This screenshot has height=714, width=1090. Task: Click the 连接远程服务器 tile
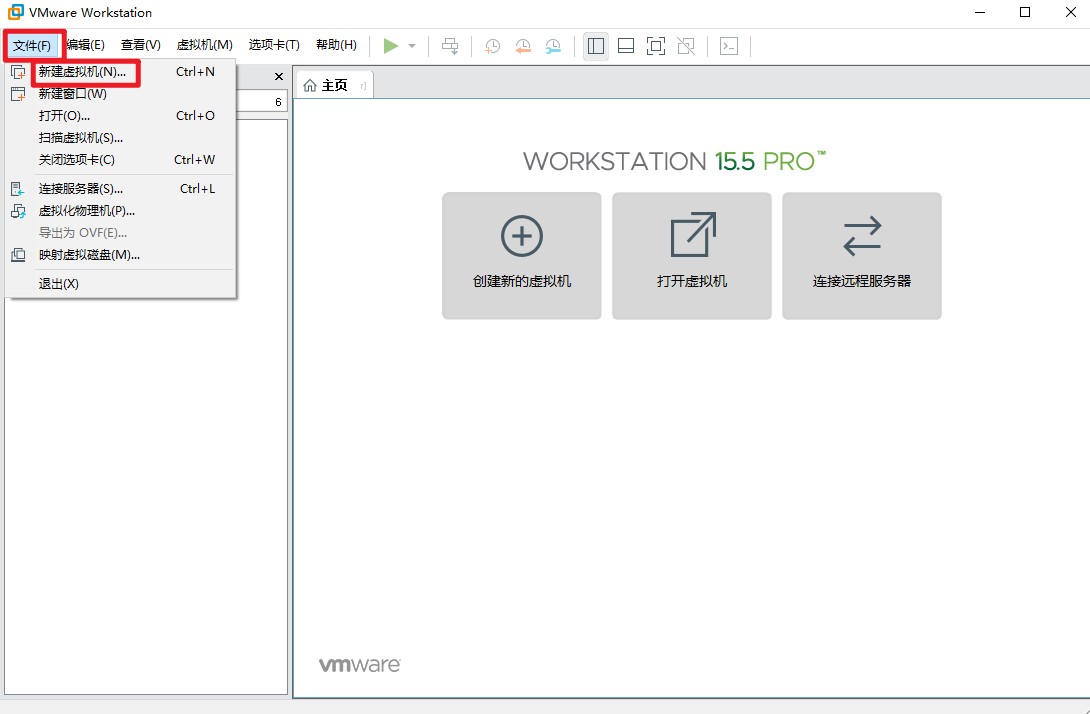click(x=862, y=256)
